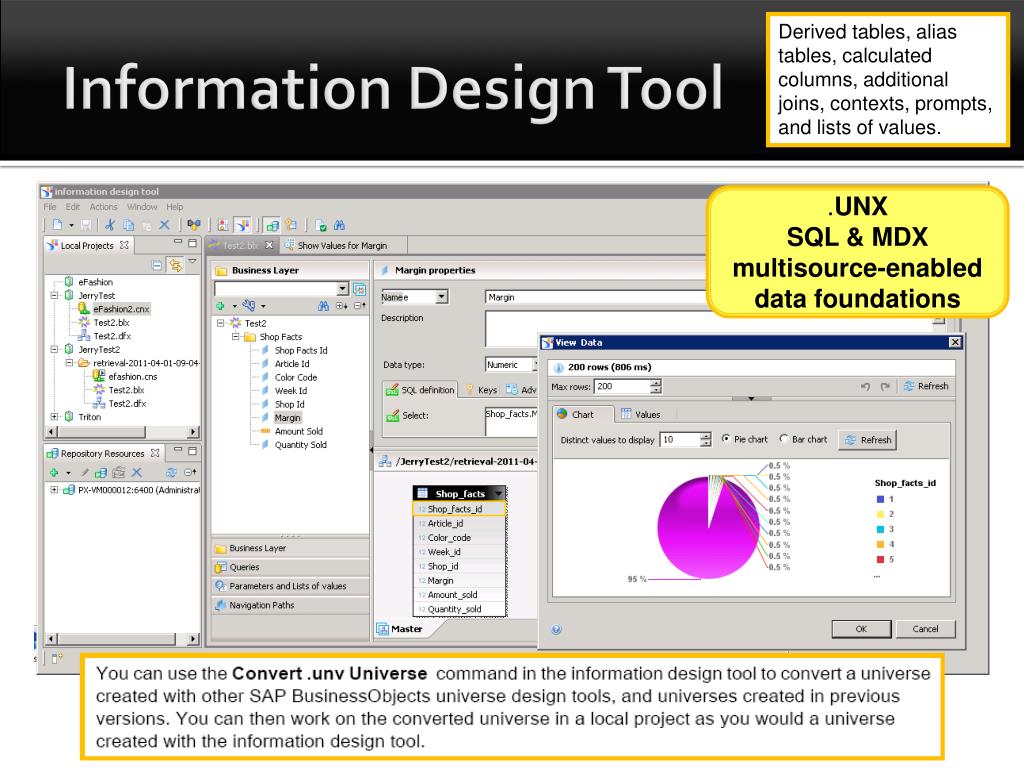Click the redo arrow icon in View Data

coord(885,387)
